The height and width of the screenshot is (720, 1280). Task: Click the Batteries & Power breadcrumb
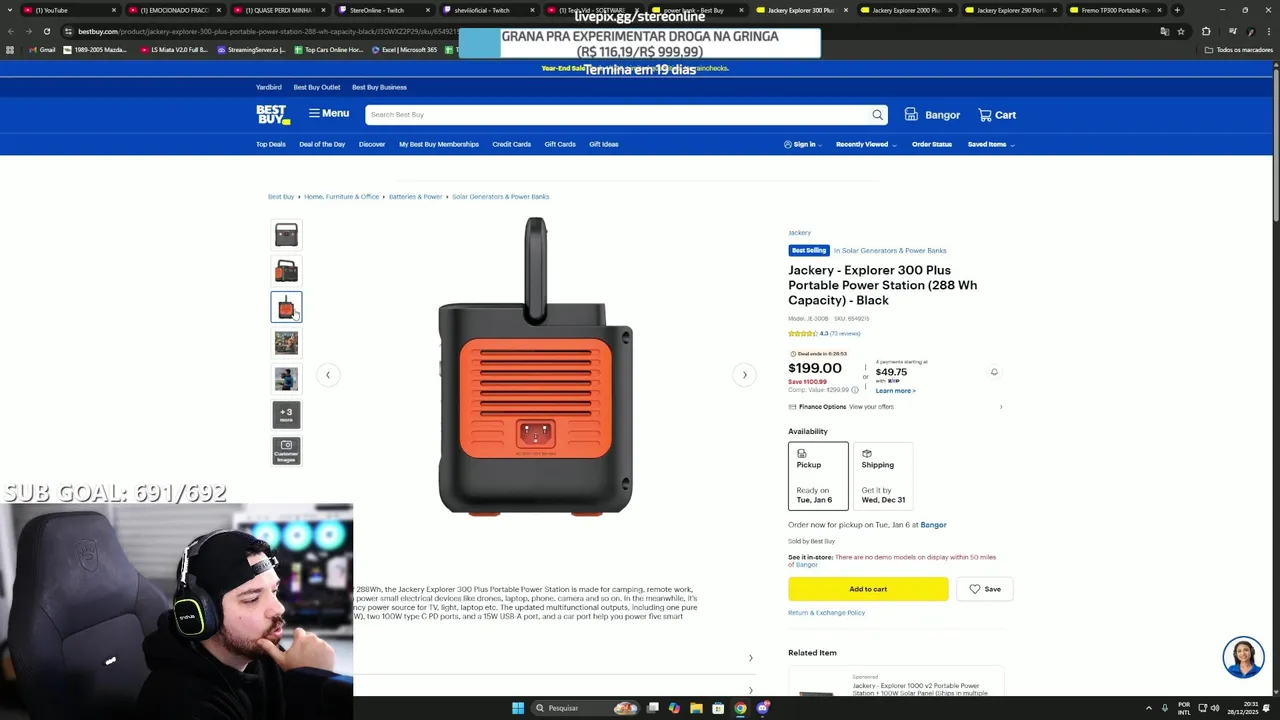coord(415,197)
